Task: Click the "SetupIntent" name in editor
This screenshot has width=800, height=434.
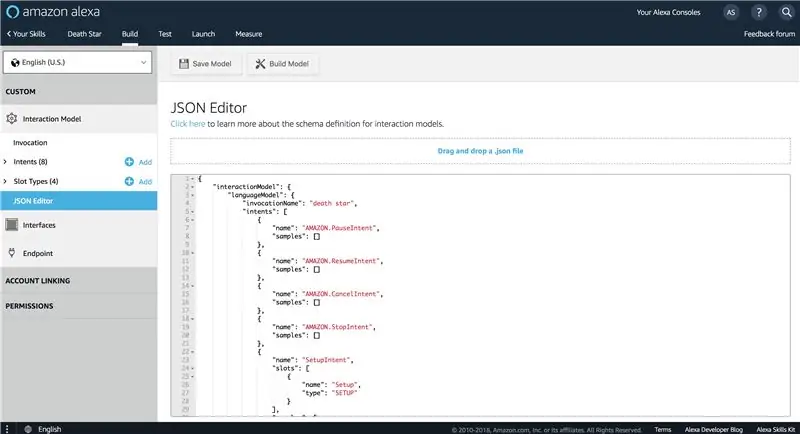Action: click(x=327, y=360)
